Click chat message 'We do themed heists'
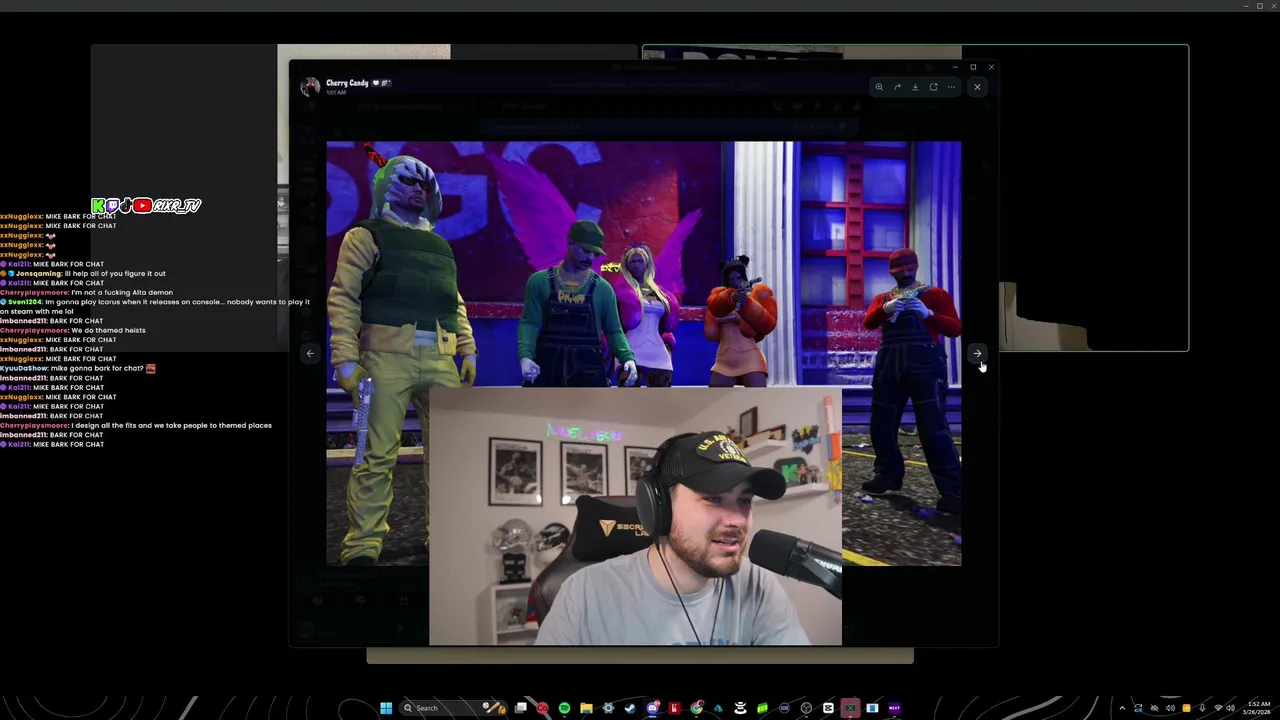Screen dimensions: 1280x720 [73, 330]
